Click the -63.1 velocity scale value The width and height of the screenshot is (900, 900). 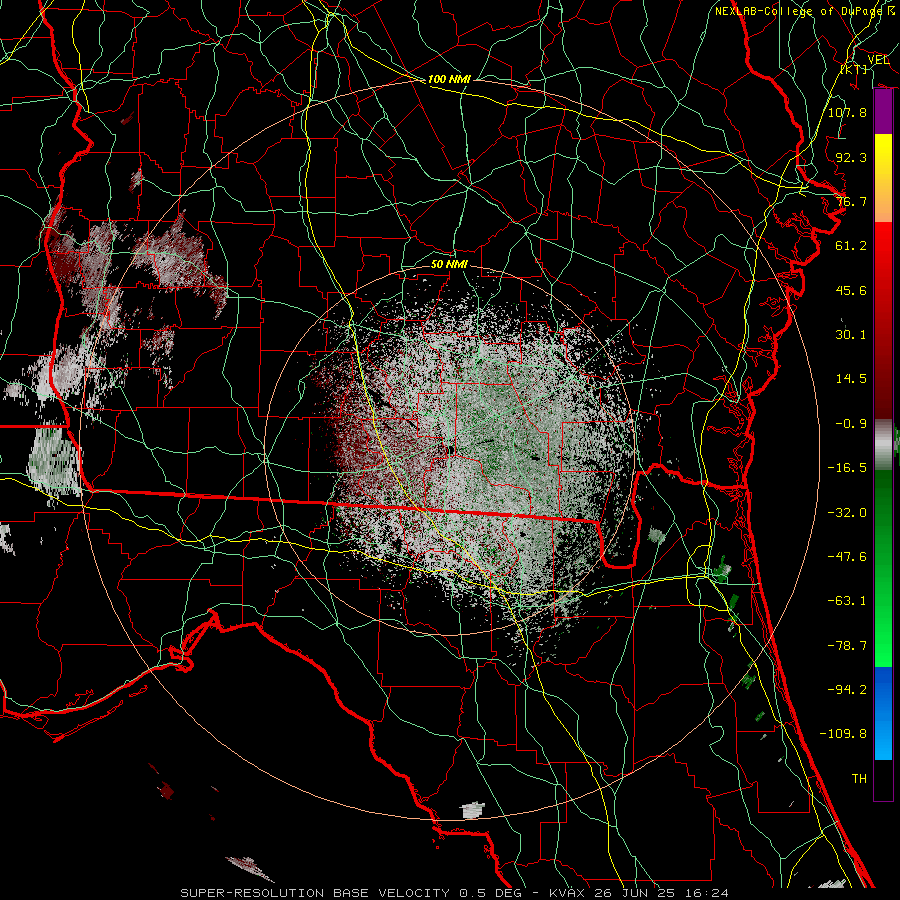[x=847, y=601]
